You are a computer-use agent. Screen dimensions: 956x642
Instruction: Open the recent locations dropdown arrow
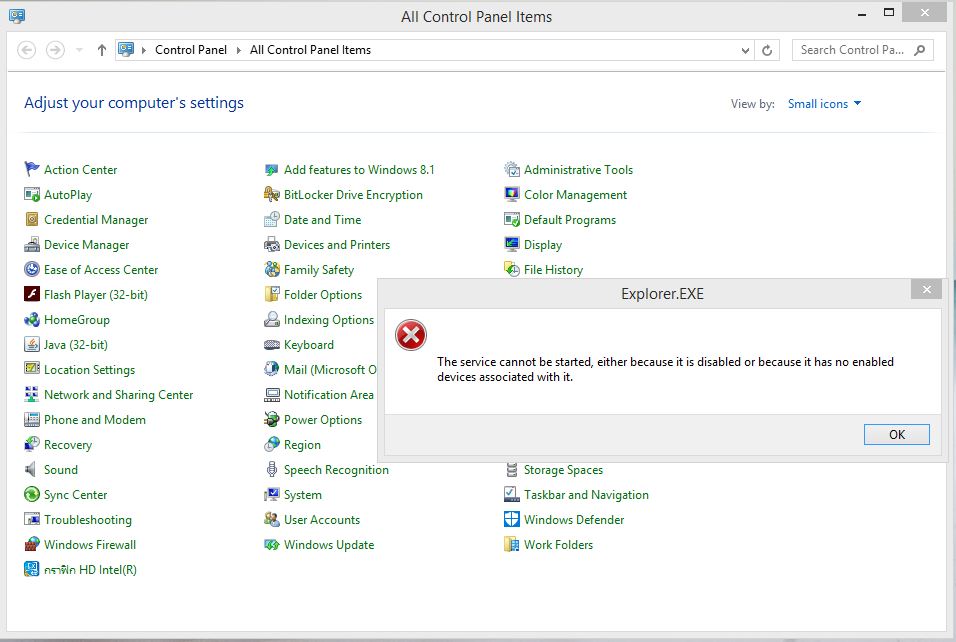click(x=79, y=50)
